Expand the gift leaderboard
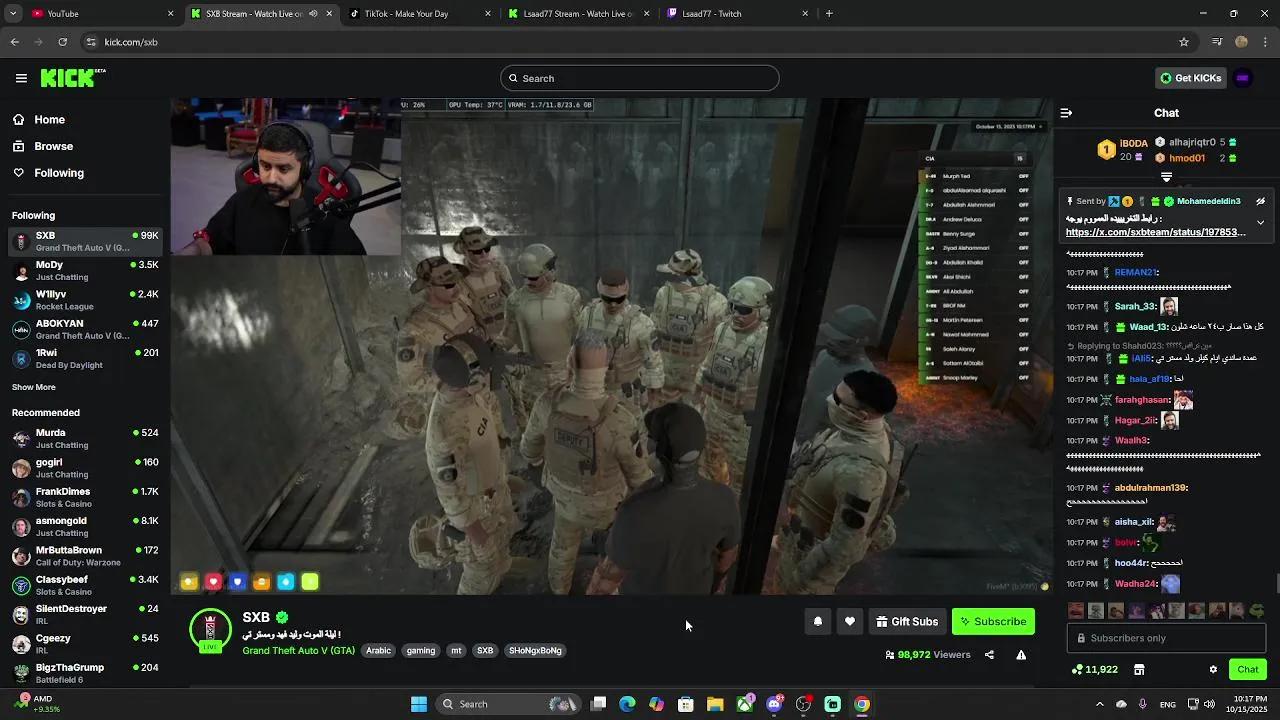1280x720 pixels. [x=1166, y=177]
